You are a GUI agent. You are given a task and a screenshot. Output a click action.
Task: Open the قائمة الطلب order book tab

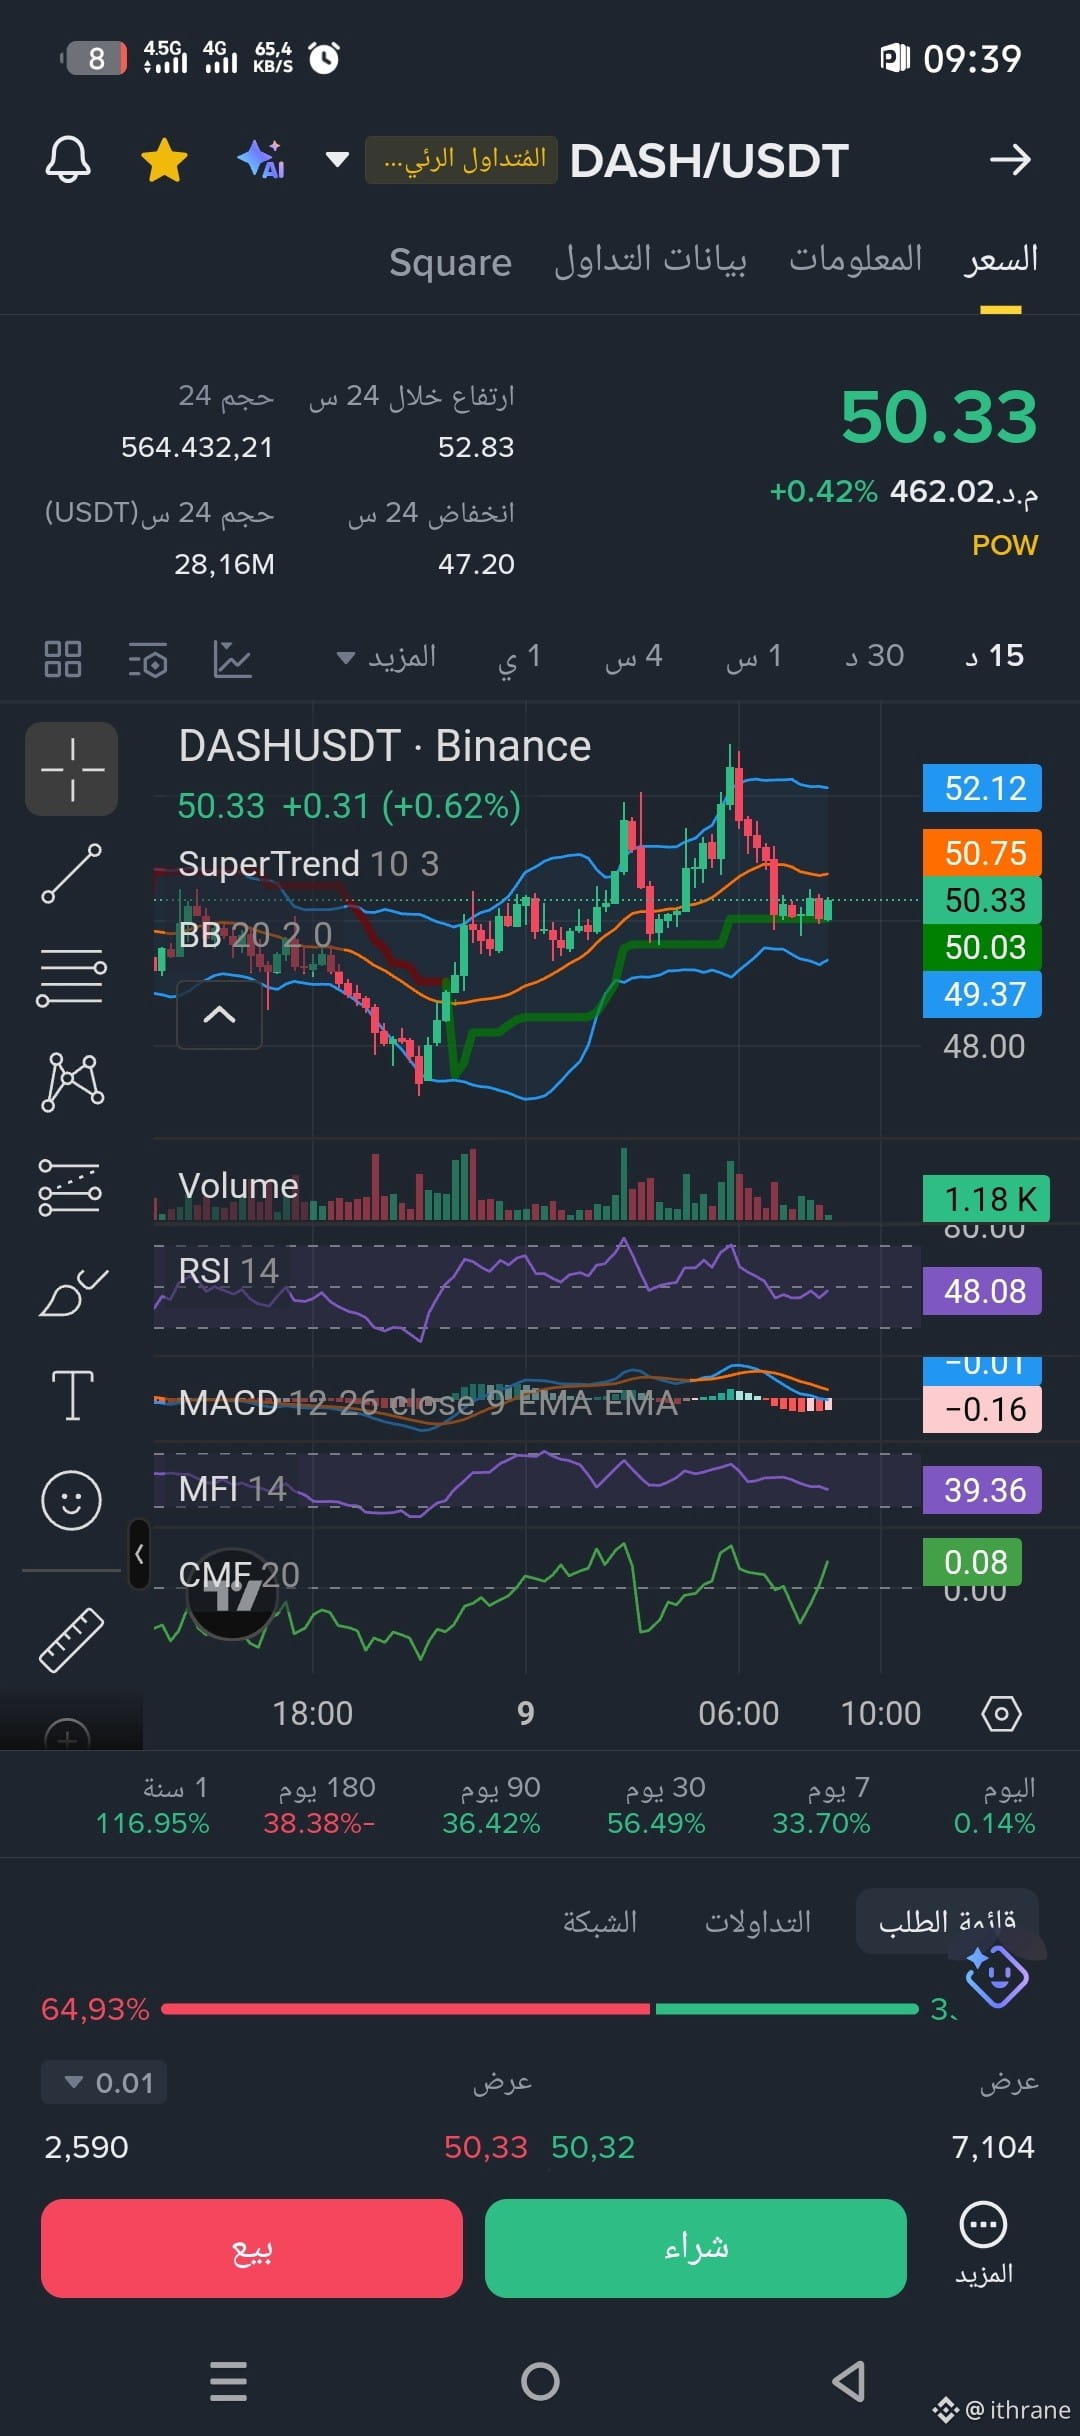[947, 1921]
